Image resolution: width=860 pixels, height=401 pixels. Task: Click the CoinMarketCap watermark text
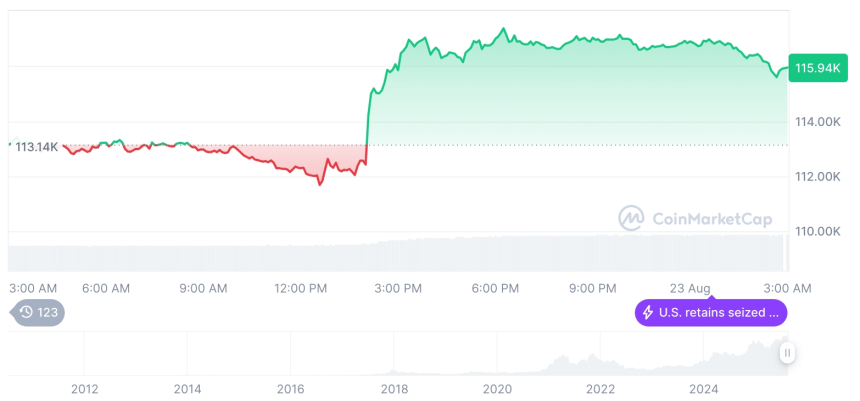pyautogui.click(x=711, y=218)
